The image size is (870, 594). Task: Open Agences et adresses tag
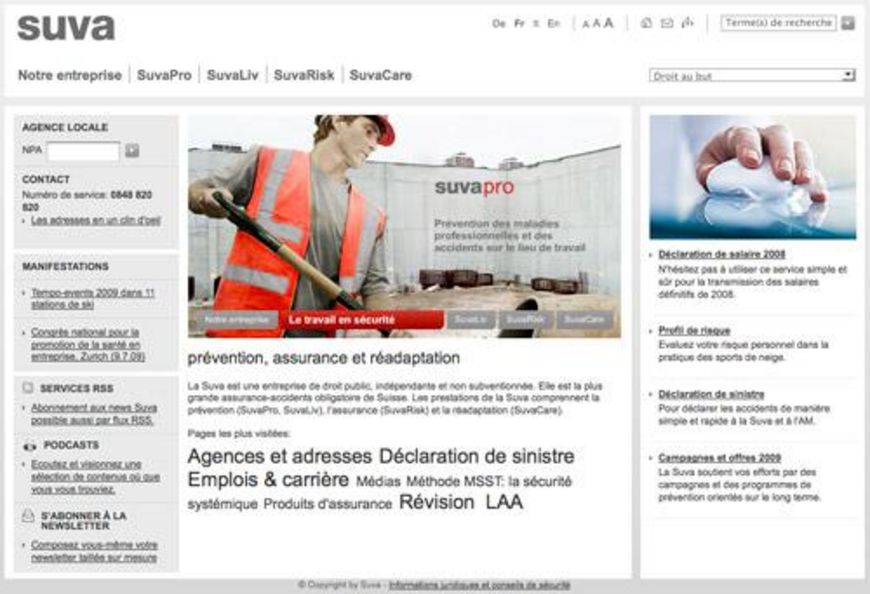[x=280, y=456]
